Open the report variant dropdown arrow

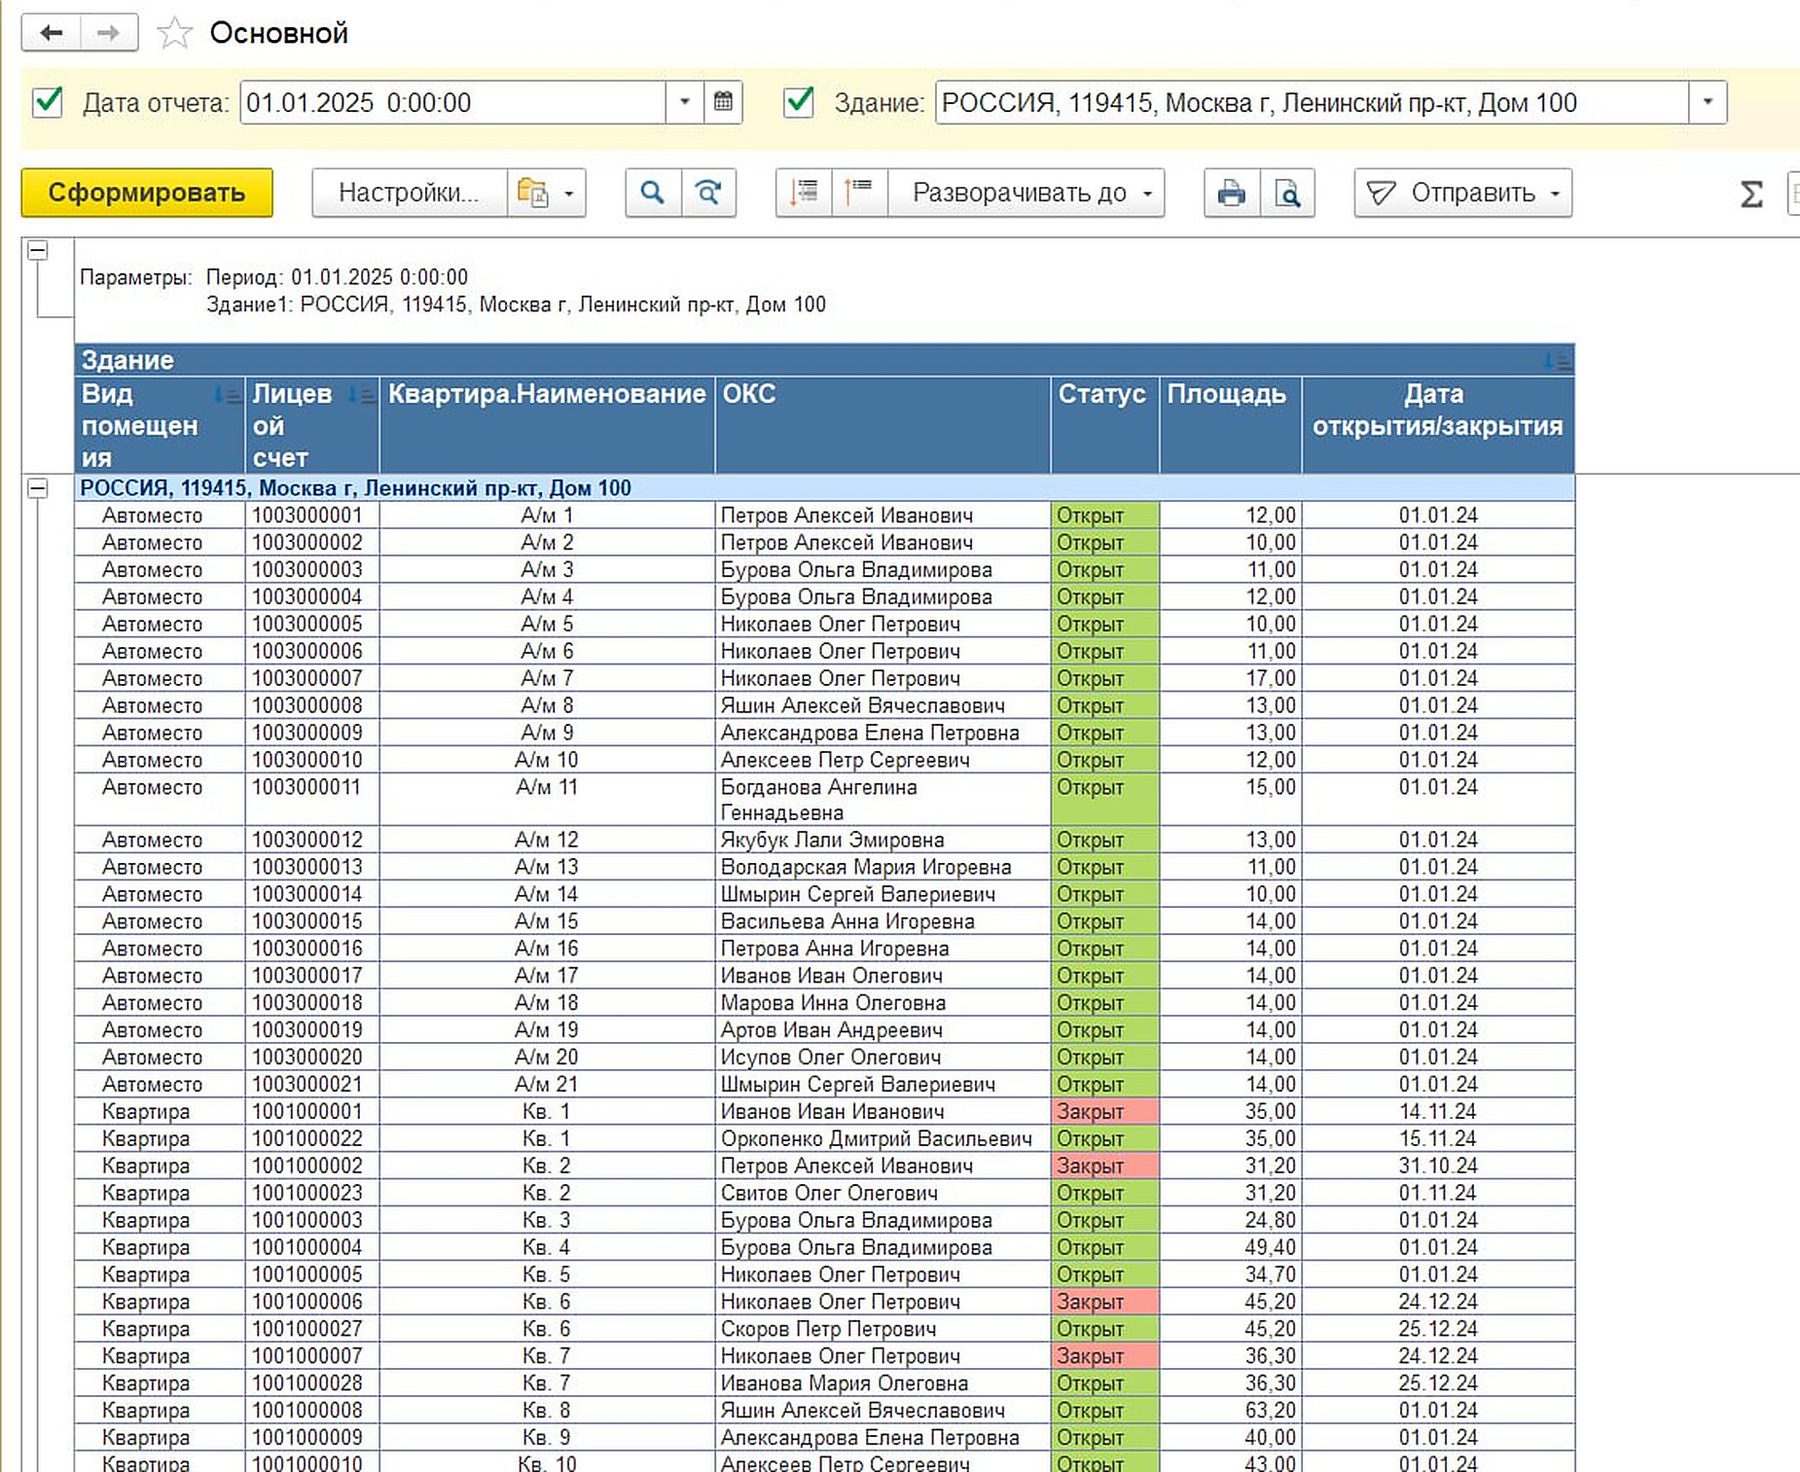pos(569,192)
